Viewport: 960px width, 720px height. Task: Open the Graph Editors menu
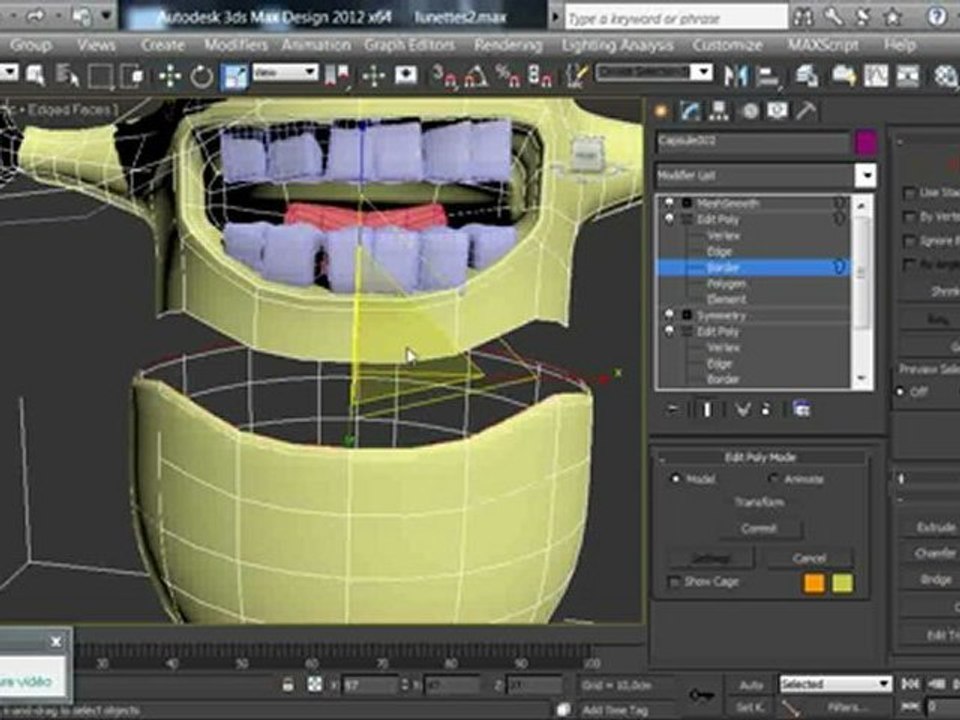[x=409, y=45]
